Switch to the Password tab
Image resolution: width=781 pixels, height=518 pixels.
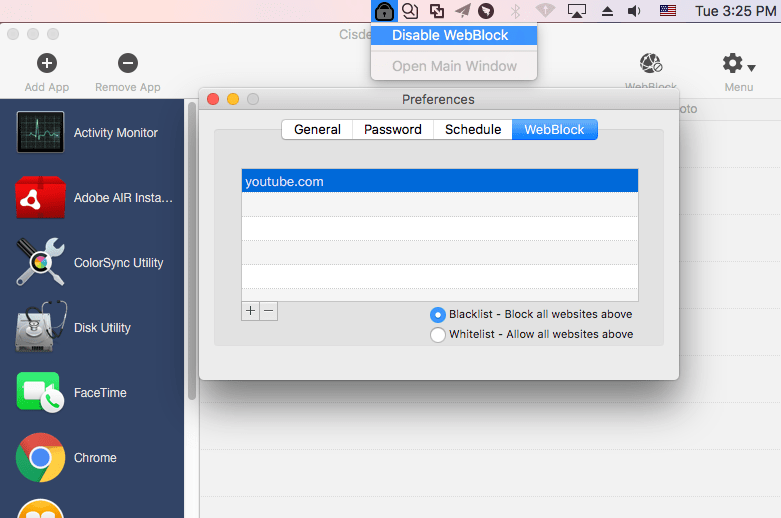click(392, 130)
